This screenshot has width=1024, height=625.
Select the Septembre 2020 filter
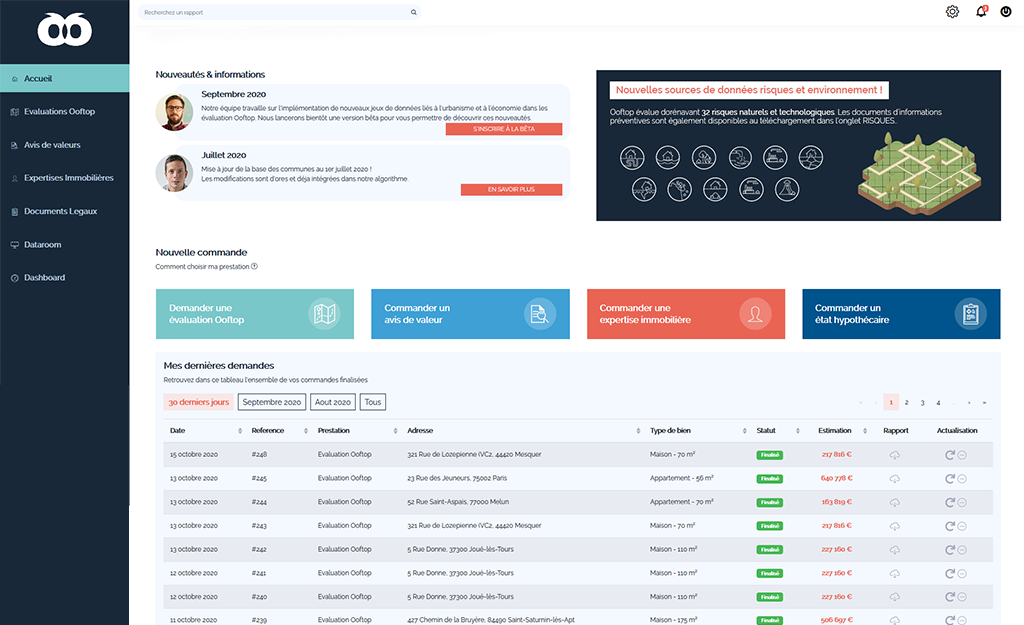coord(272,402)
